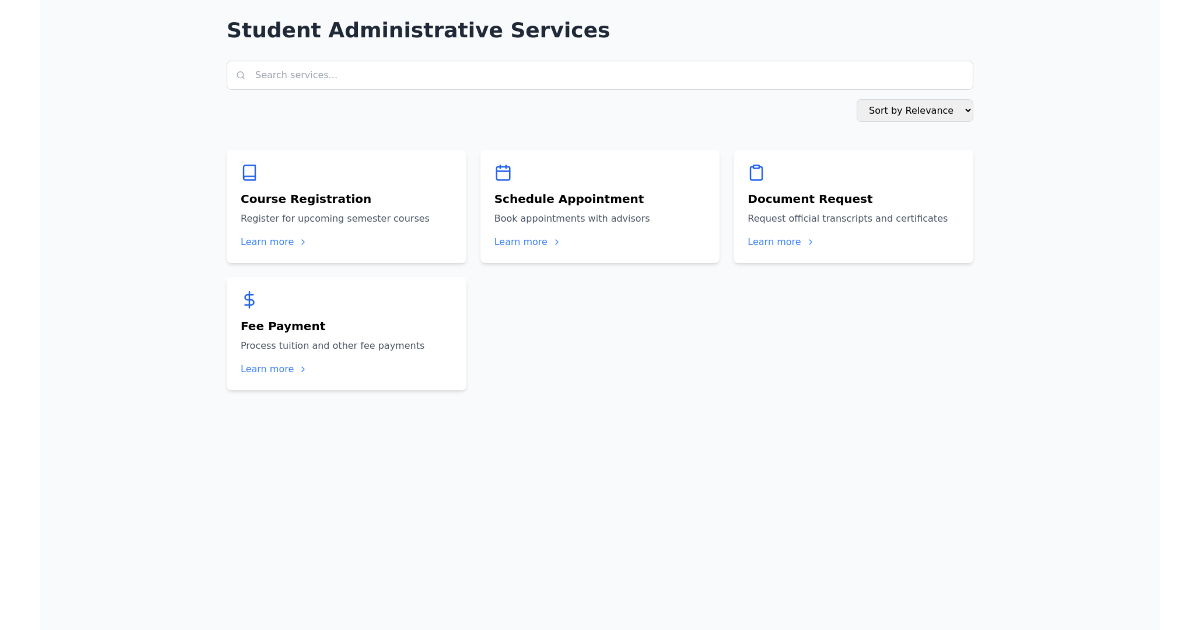Viewport: 1200px width, 630px height.
Task: Click the magnifying glass search icon
Action: click(x=241, y=75)
